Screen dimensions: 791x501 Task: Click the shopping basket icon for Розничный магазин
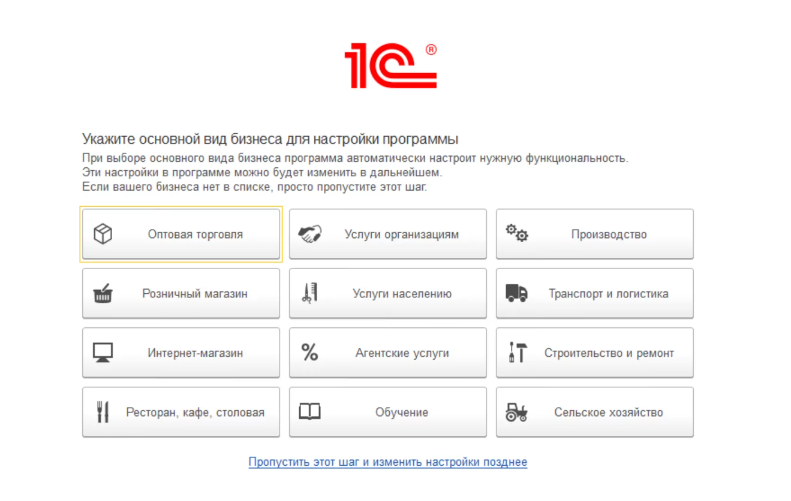(103, 294)
